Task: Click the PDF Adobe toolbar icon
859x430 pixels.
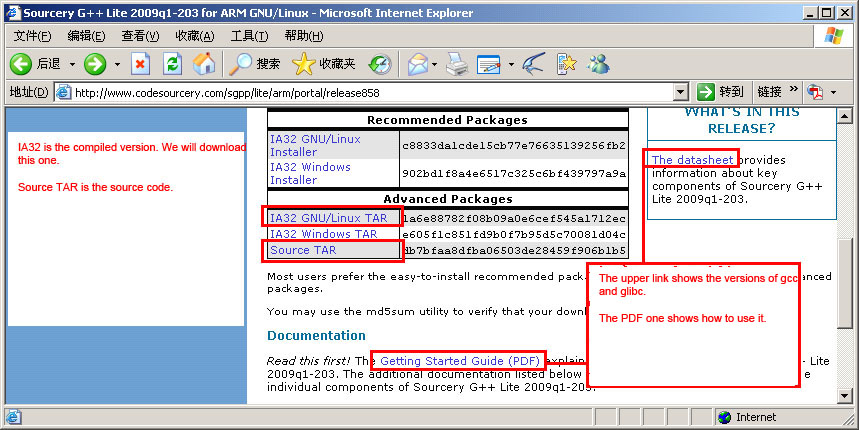Action: pyautogui.click(x=815, y=92)
